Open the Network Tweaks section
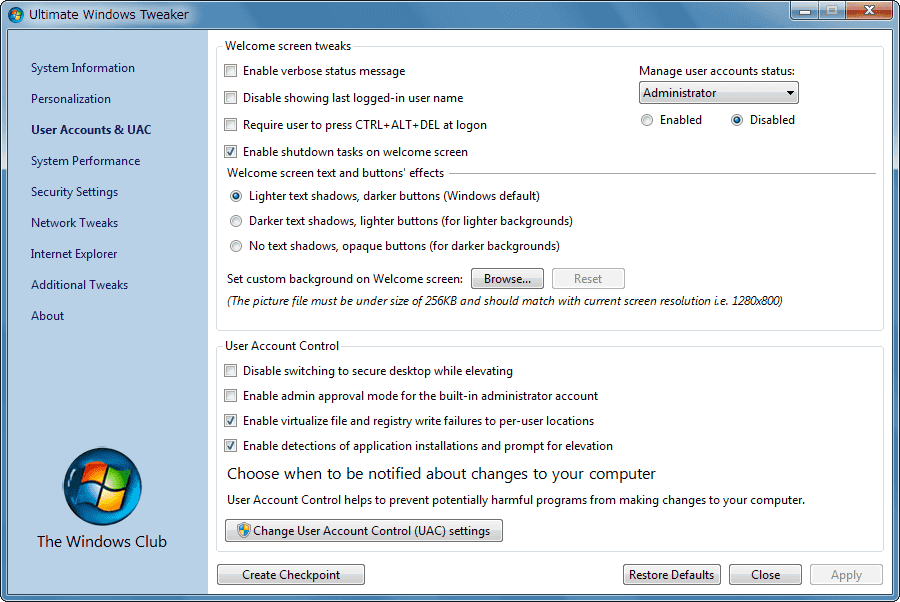Viewport: 900px width, 602px height. click(x=75, y=223)
